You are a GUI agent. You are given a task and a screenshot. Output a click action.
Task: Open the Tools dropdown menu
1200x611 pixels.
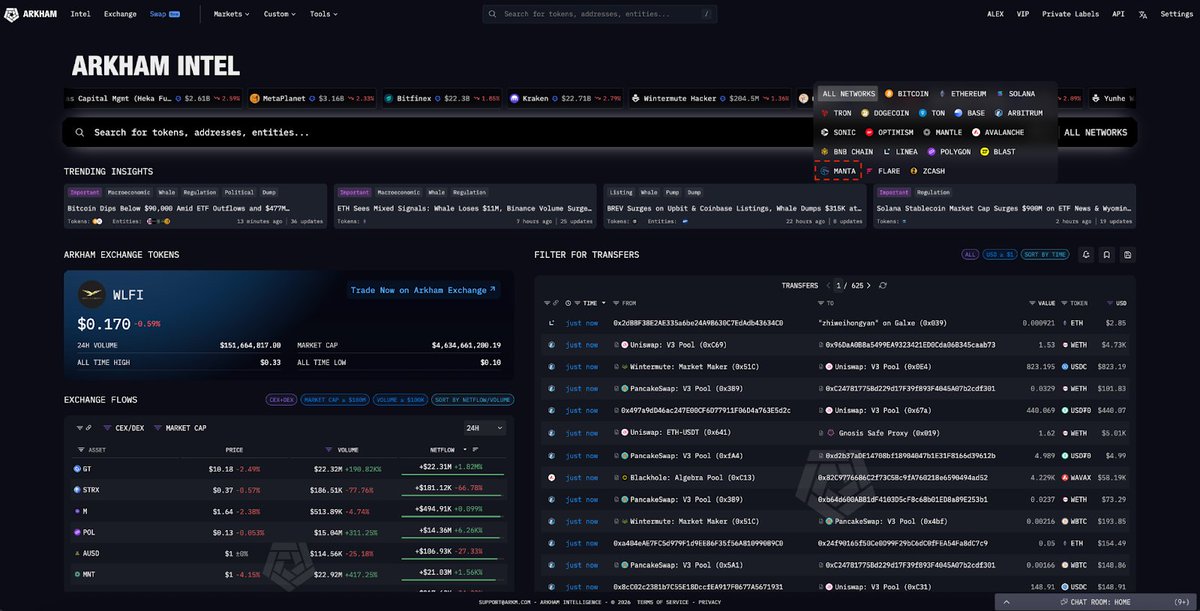323,14
